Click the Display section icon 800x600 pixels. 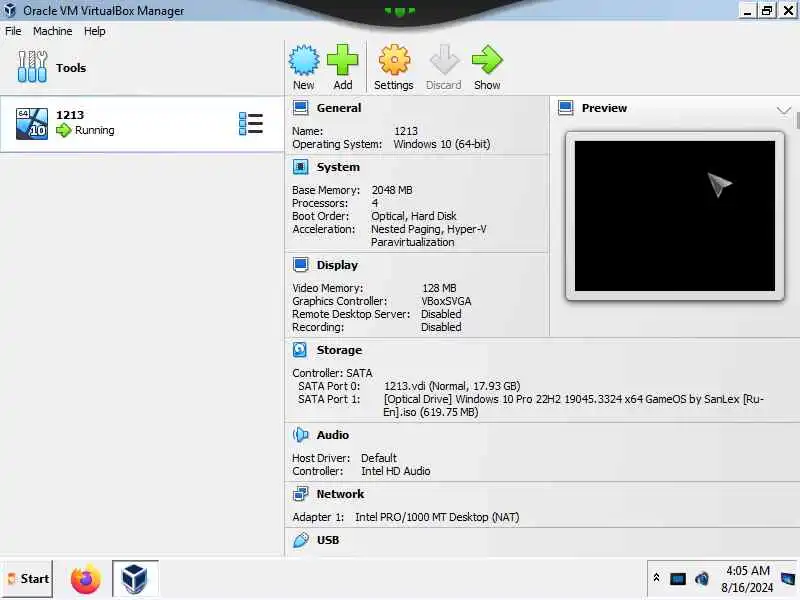coord(301,265)
